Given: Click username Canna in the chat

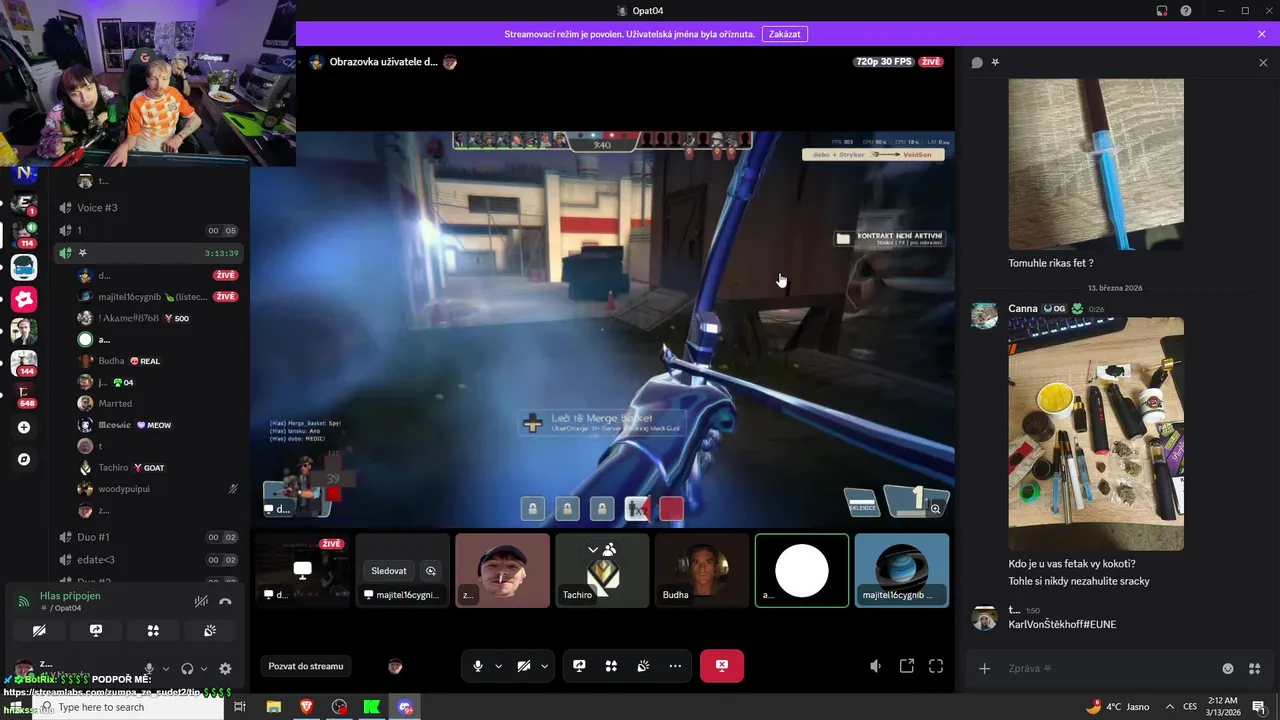Looking at the screenshot, I should [x=1023, y=309].
